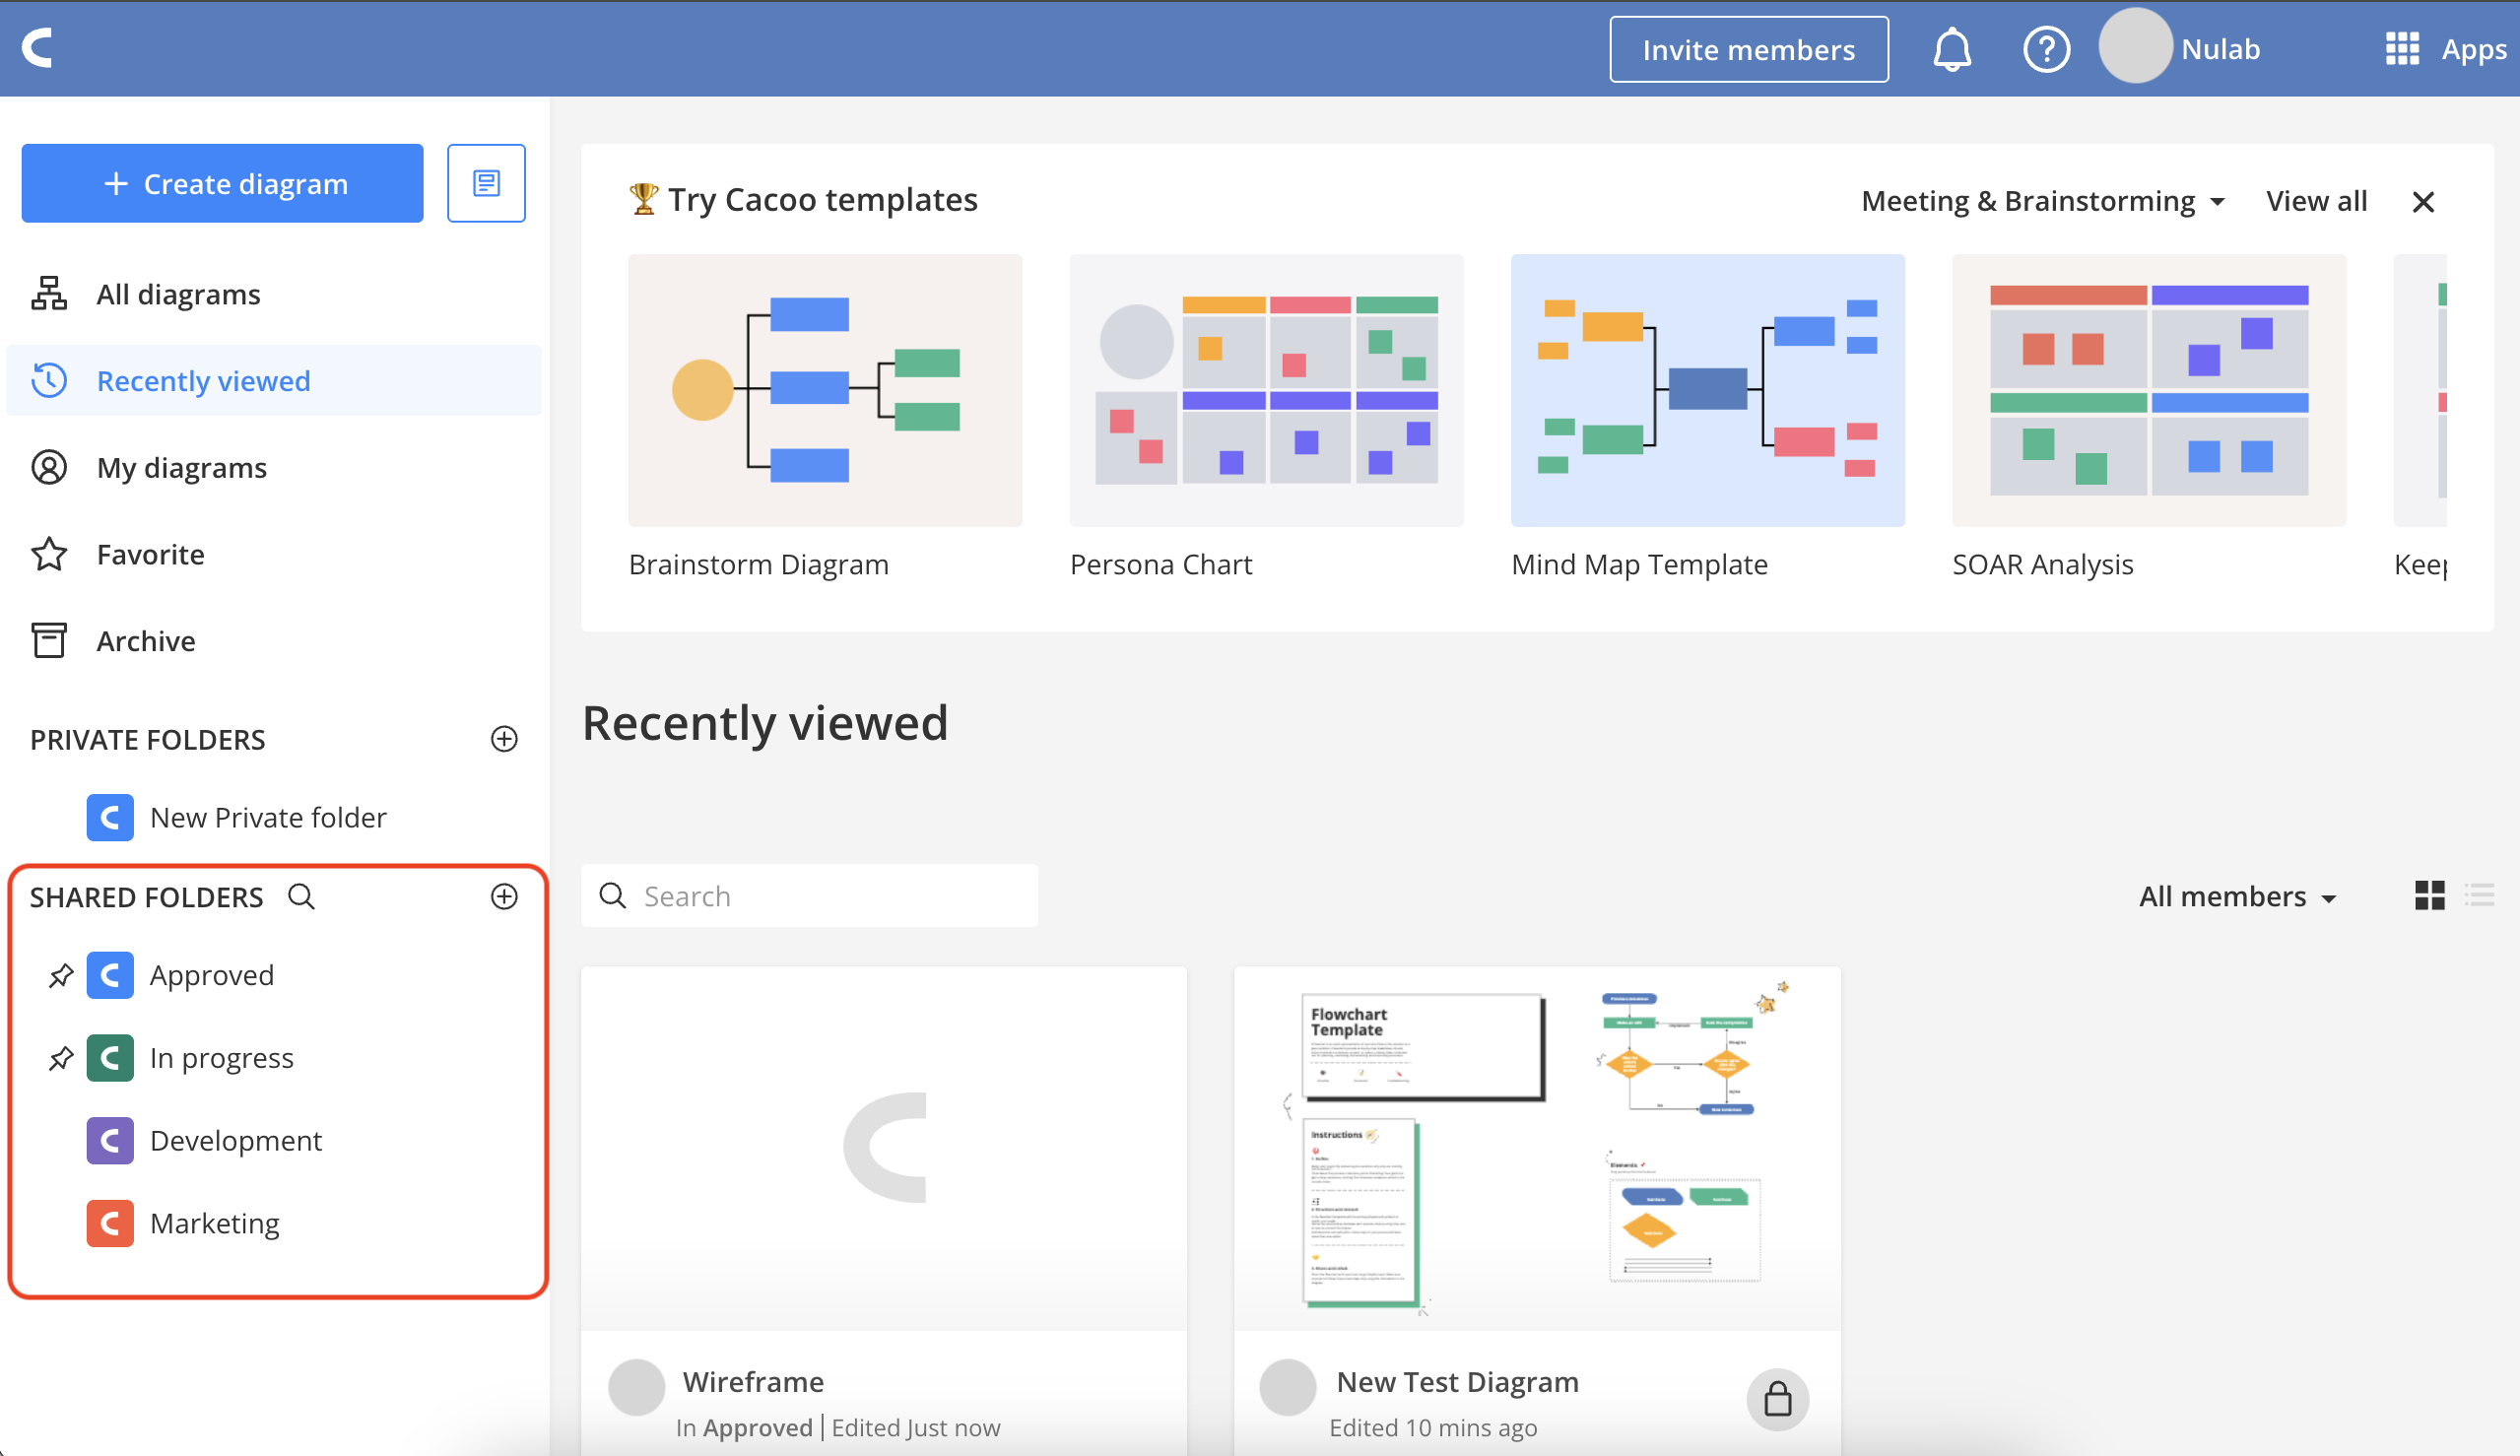The height and width of the screenshot is (1456, 2520).
Task: Click the New Private folder icon
Action: point(110,817)
